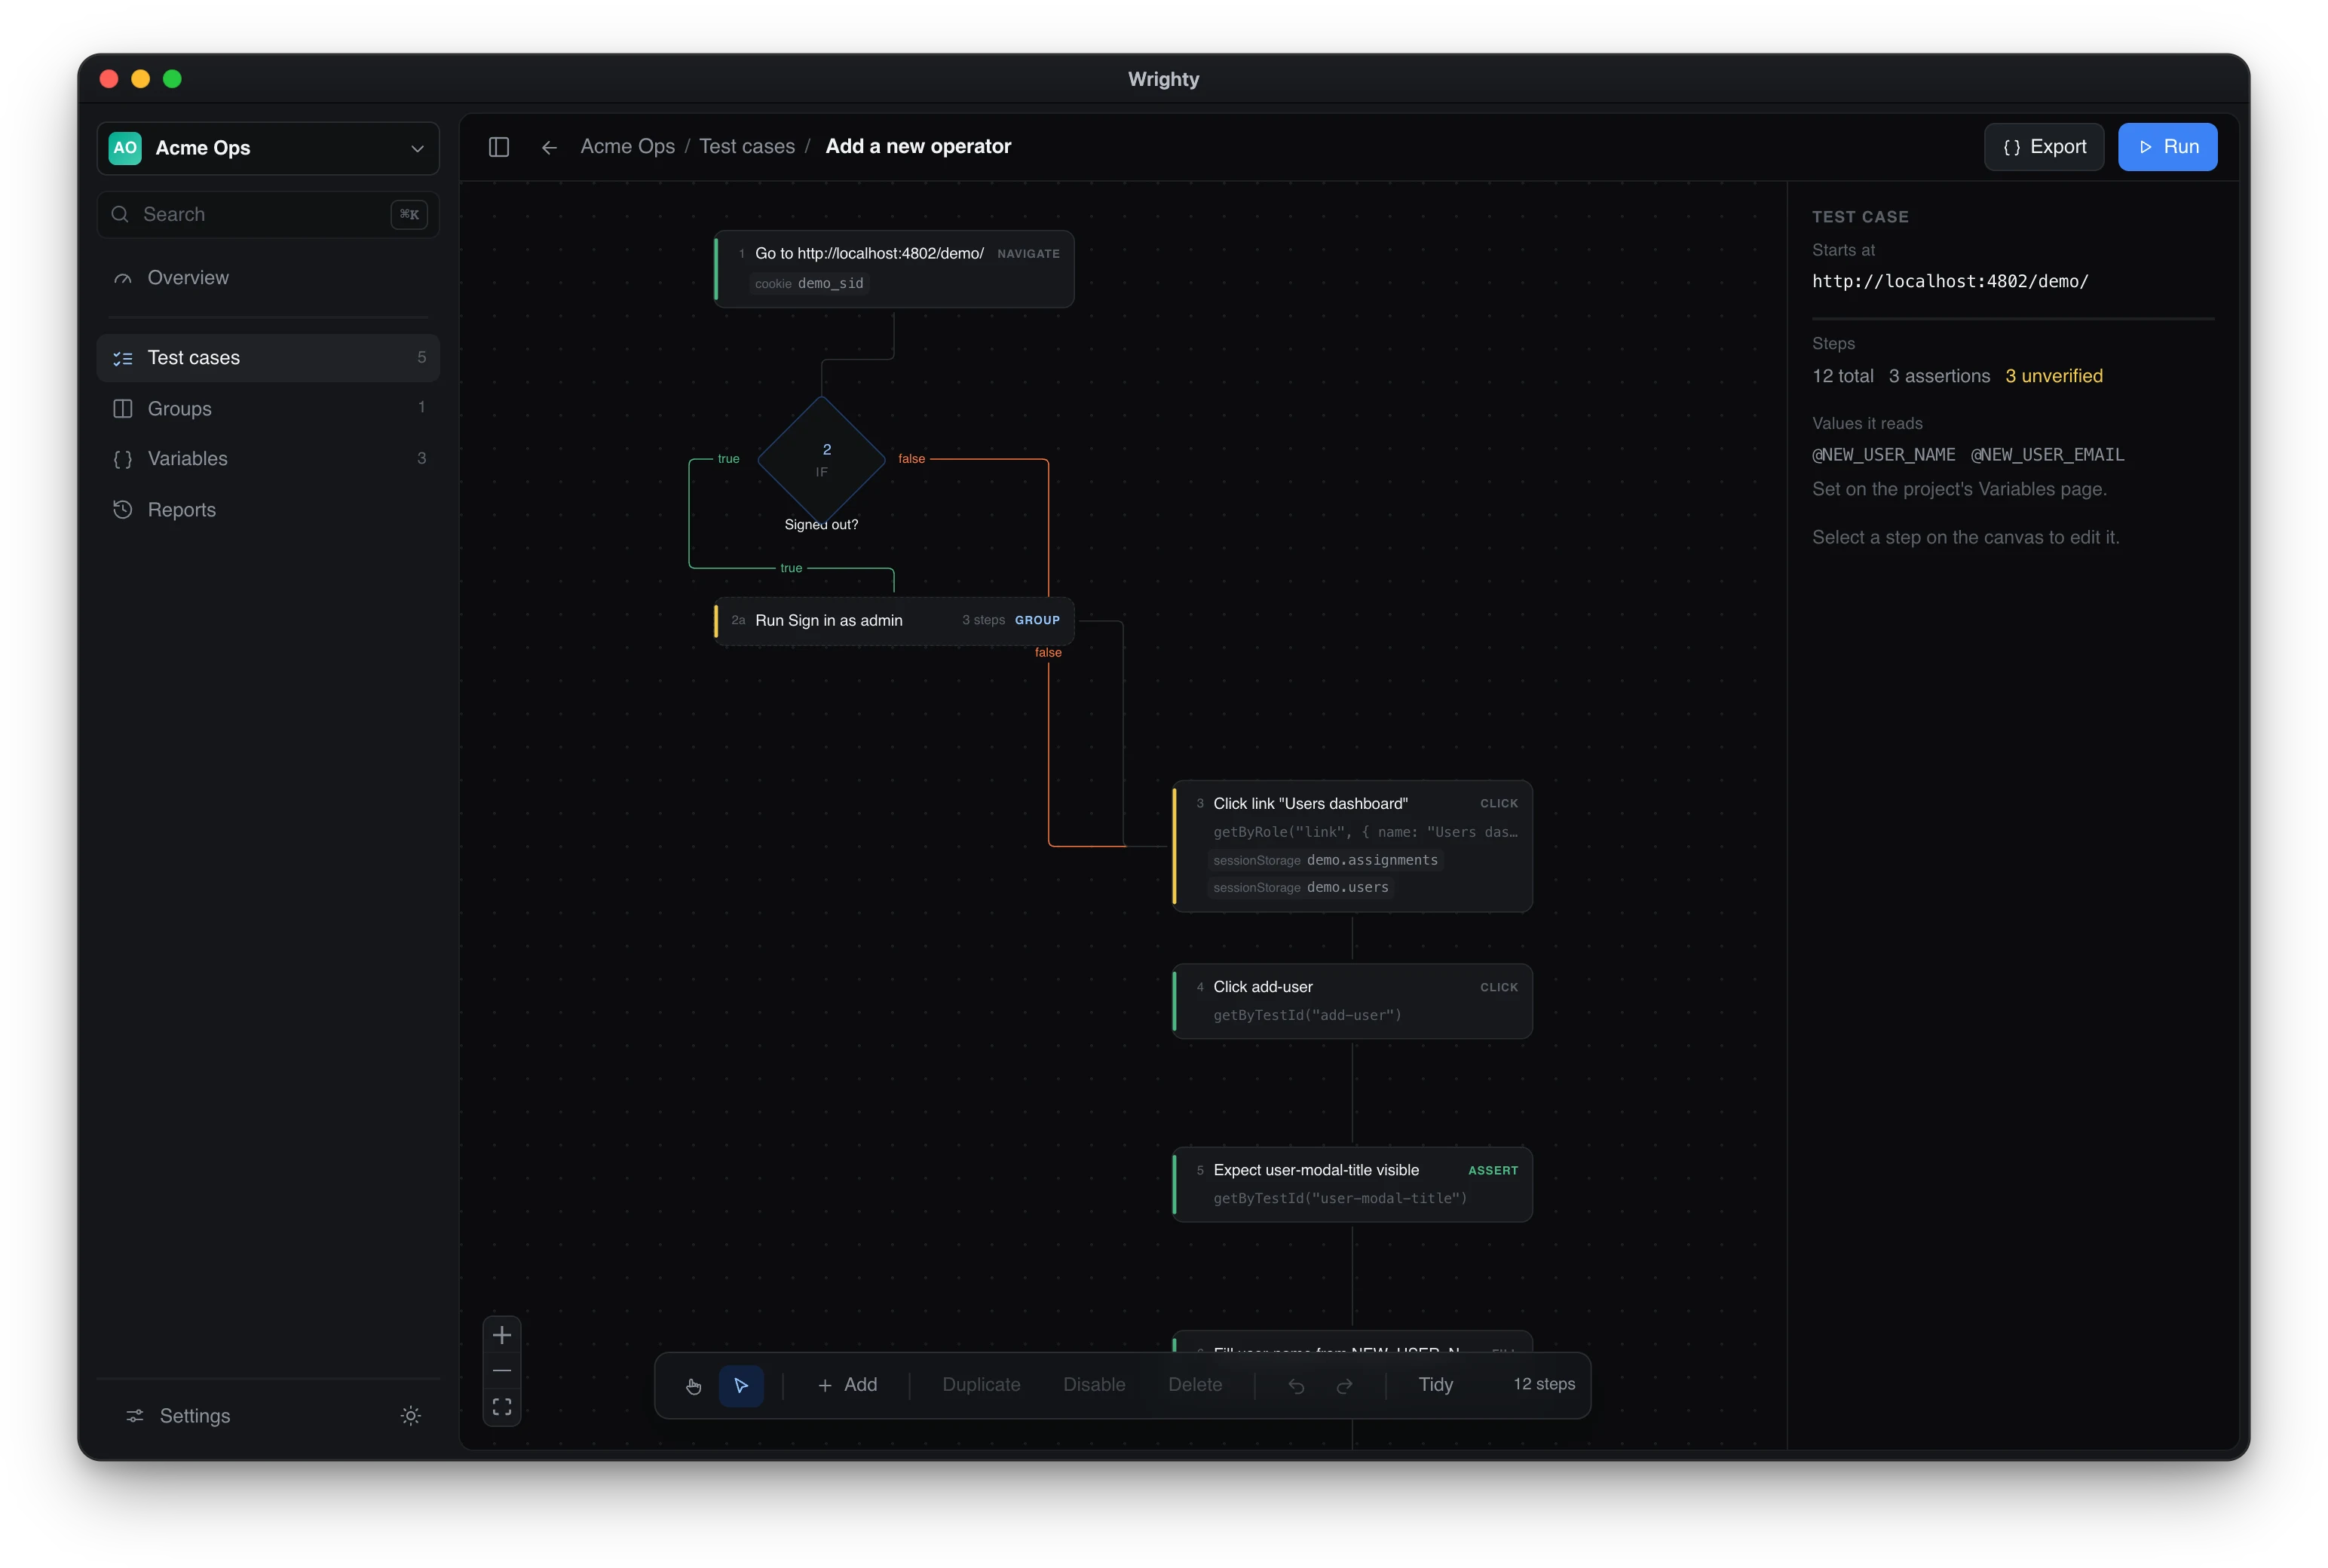Select the IF diamond node 2

pos(822,460)
